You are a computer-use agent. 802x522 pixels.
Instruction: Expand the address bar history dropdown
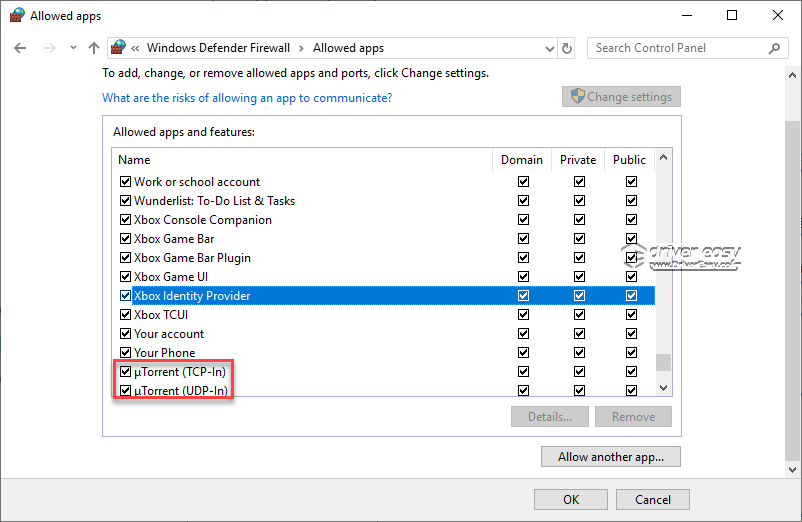pos(550,49)
